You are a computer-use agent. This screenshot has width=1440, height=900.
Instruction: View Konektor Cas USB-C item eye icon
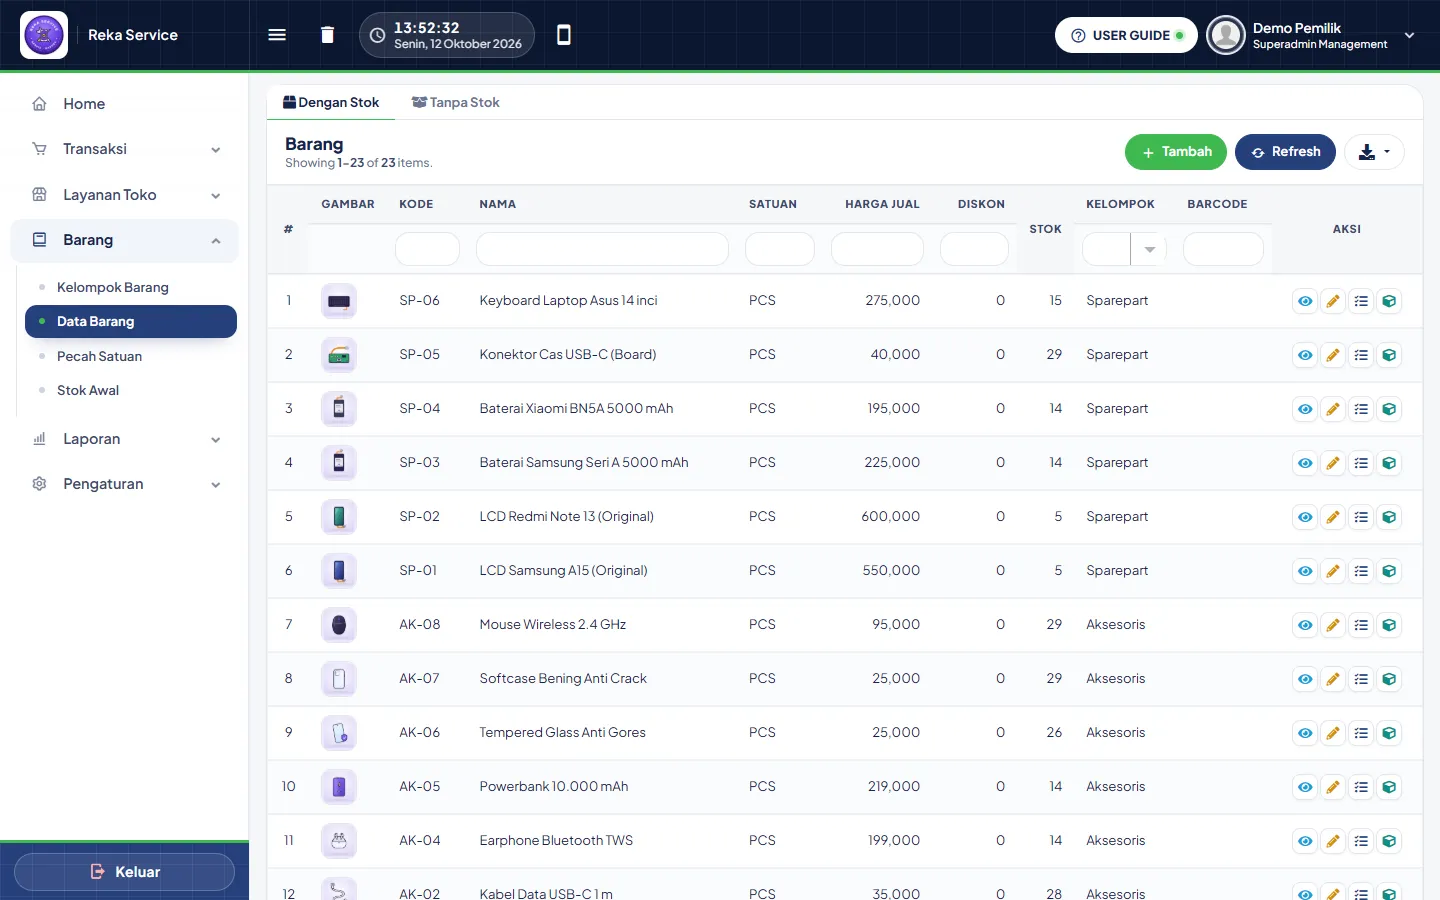1305,355
